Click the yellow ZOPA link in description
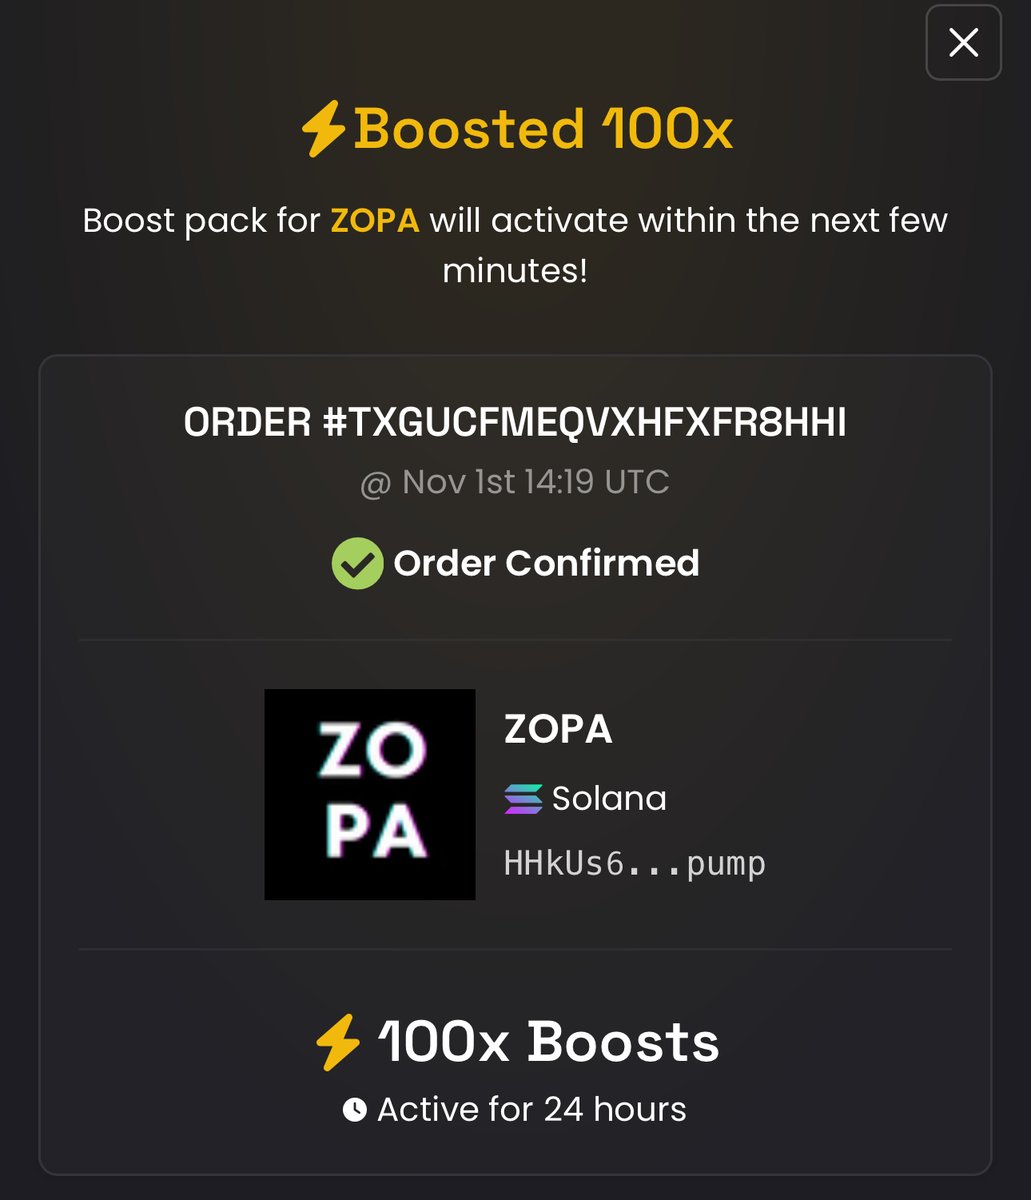1031x1200 pixels. click(x=375, y=220)
